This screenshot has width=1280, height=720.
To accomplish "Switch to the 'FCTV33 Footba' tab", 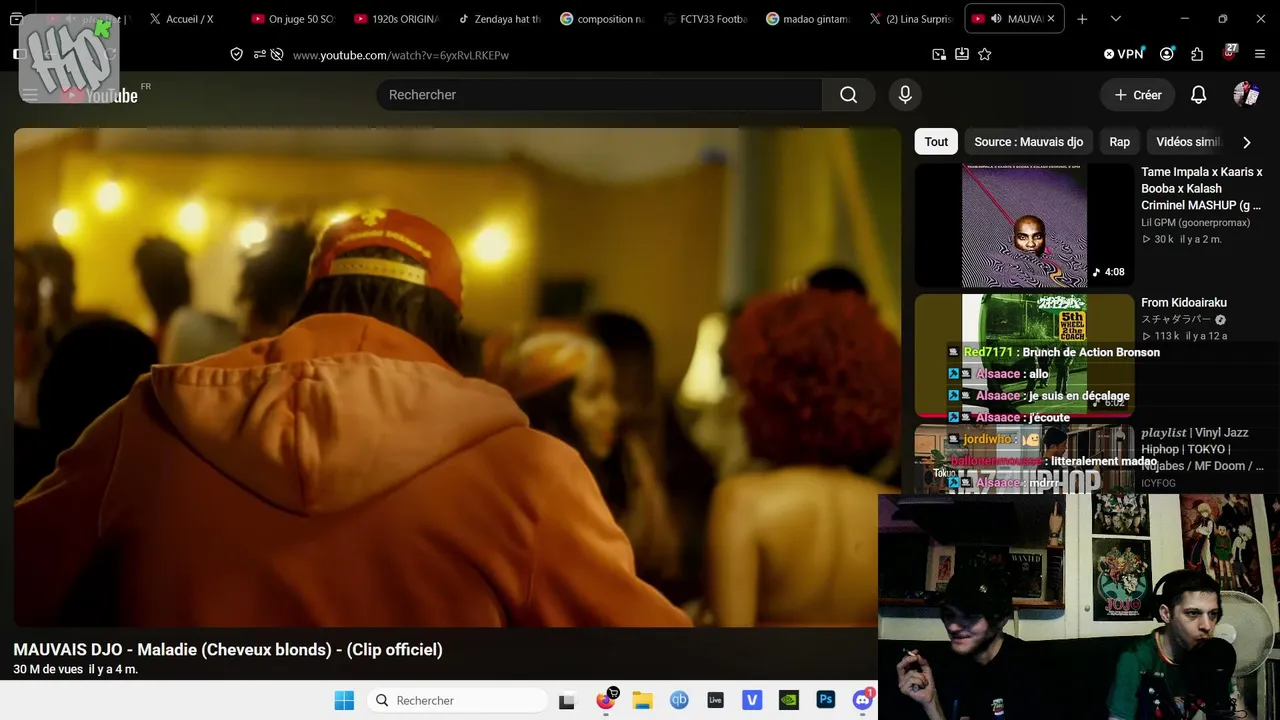I will (x=705, y=19).
